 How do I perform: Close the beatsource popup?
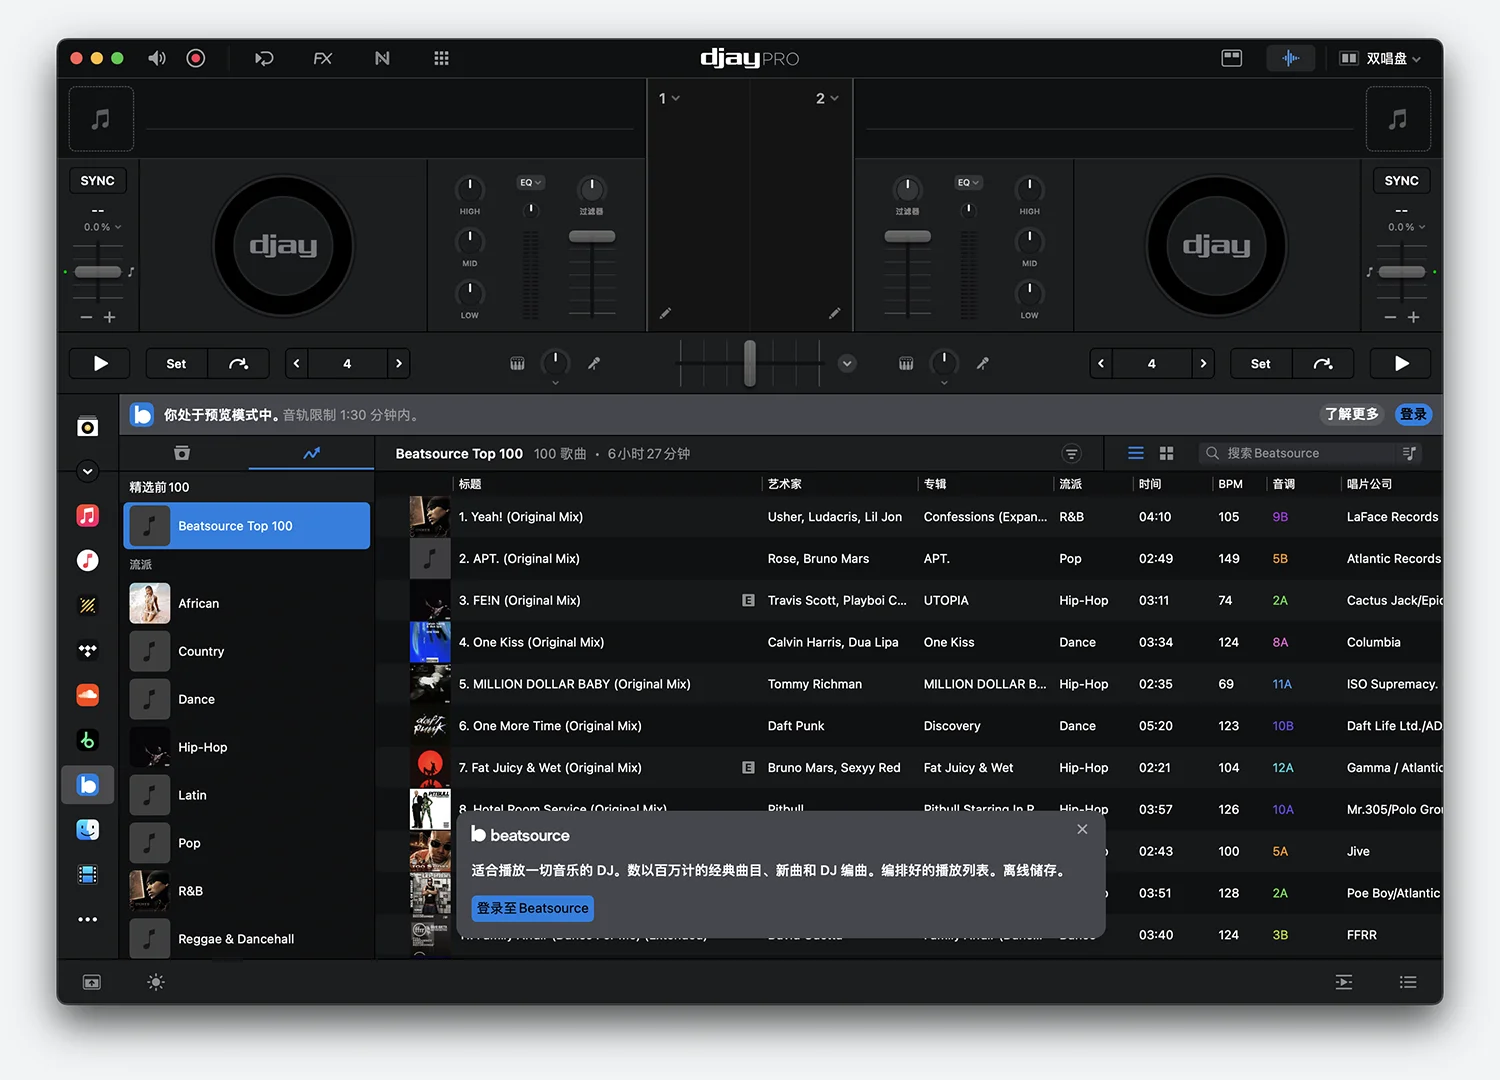tap(1082, 829)
